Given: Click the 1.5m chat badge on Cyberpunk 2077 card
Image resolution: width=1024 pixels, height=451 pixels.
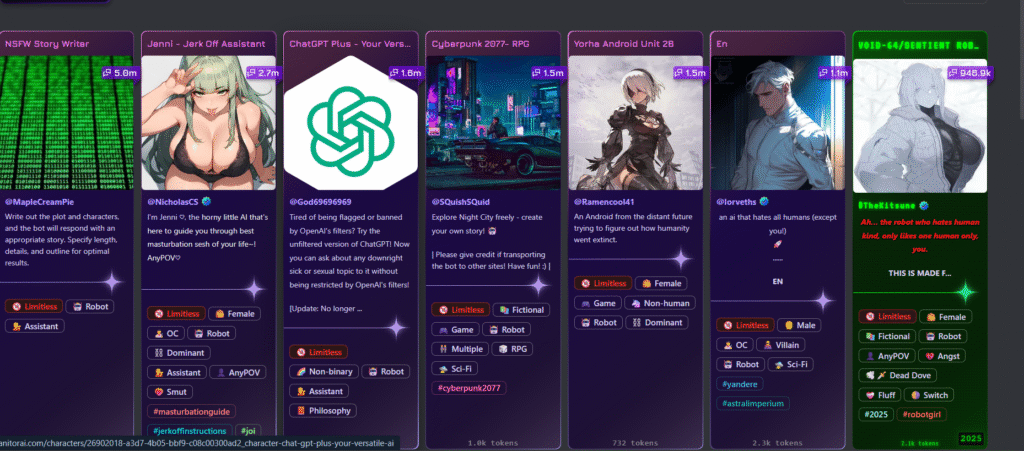Looking at the screenshot, I should [x=549, y=73].
